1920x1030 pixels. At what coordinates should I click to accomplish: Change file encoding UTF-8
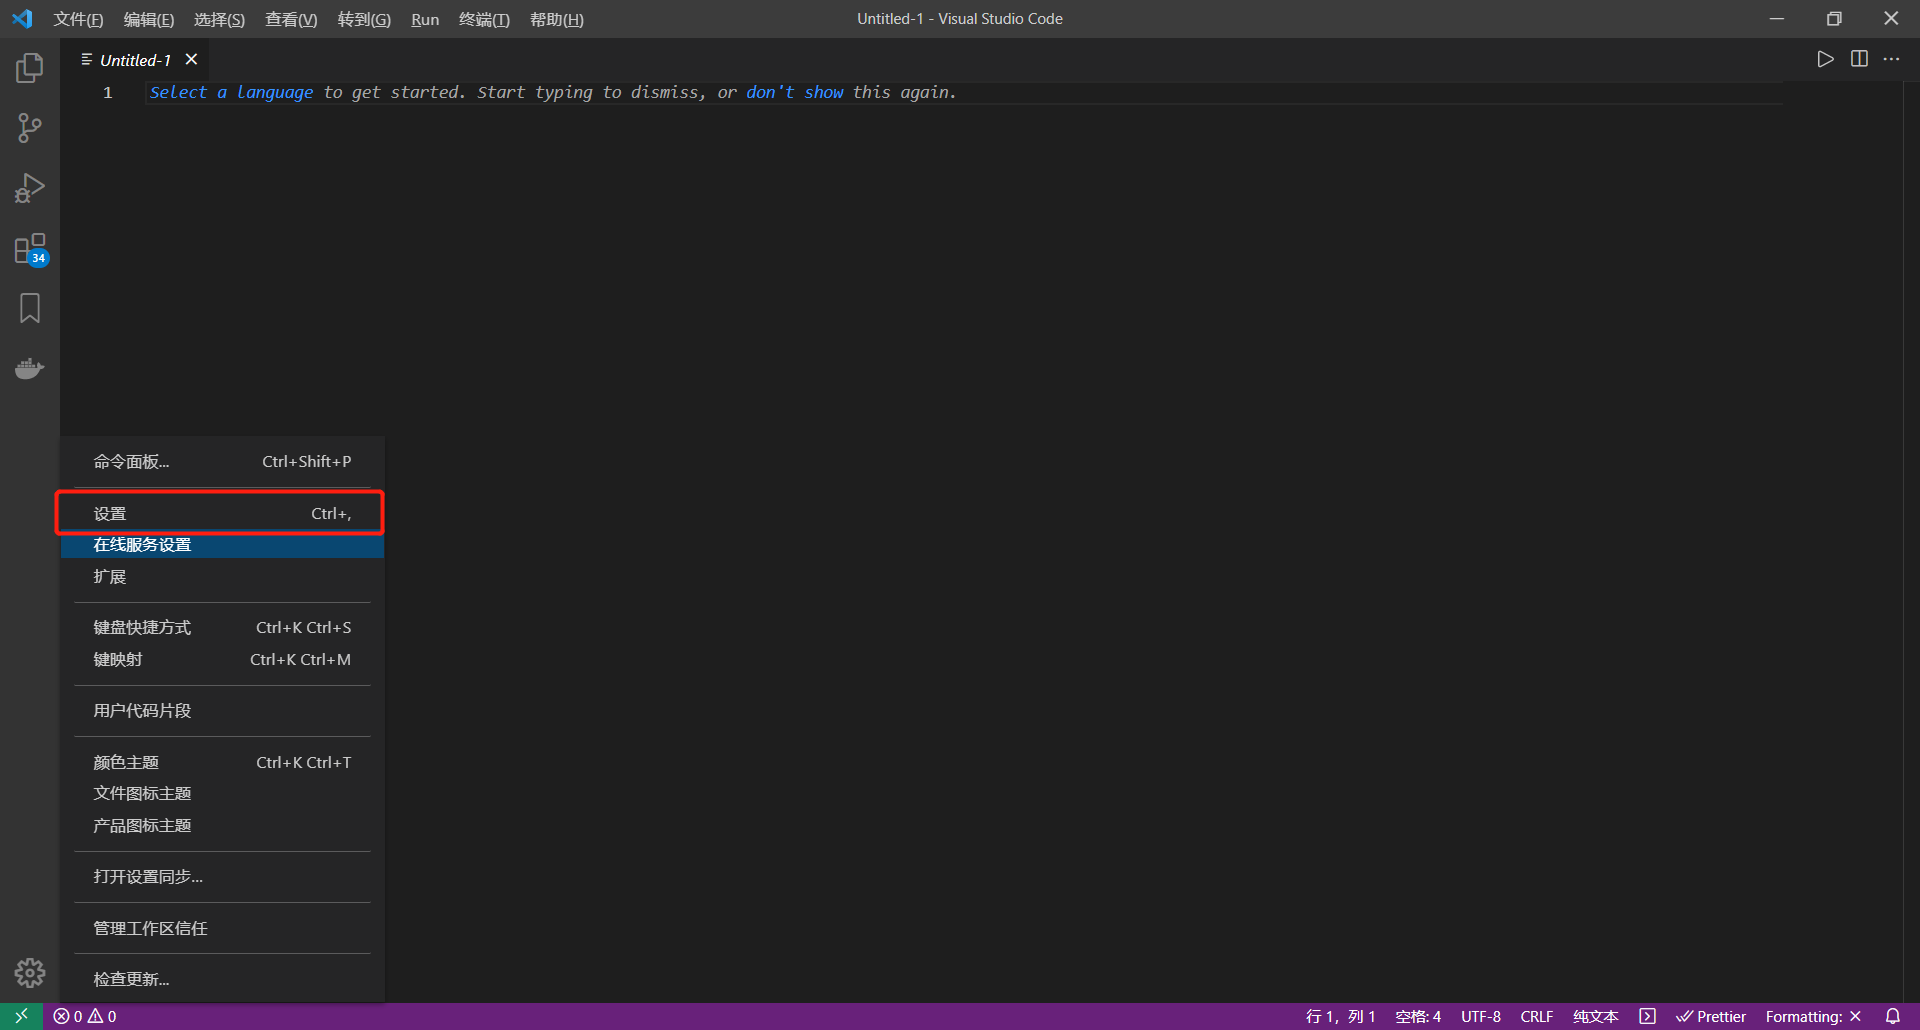pos(1481,1016)
